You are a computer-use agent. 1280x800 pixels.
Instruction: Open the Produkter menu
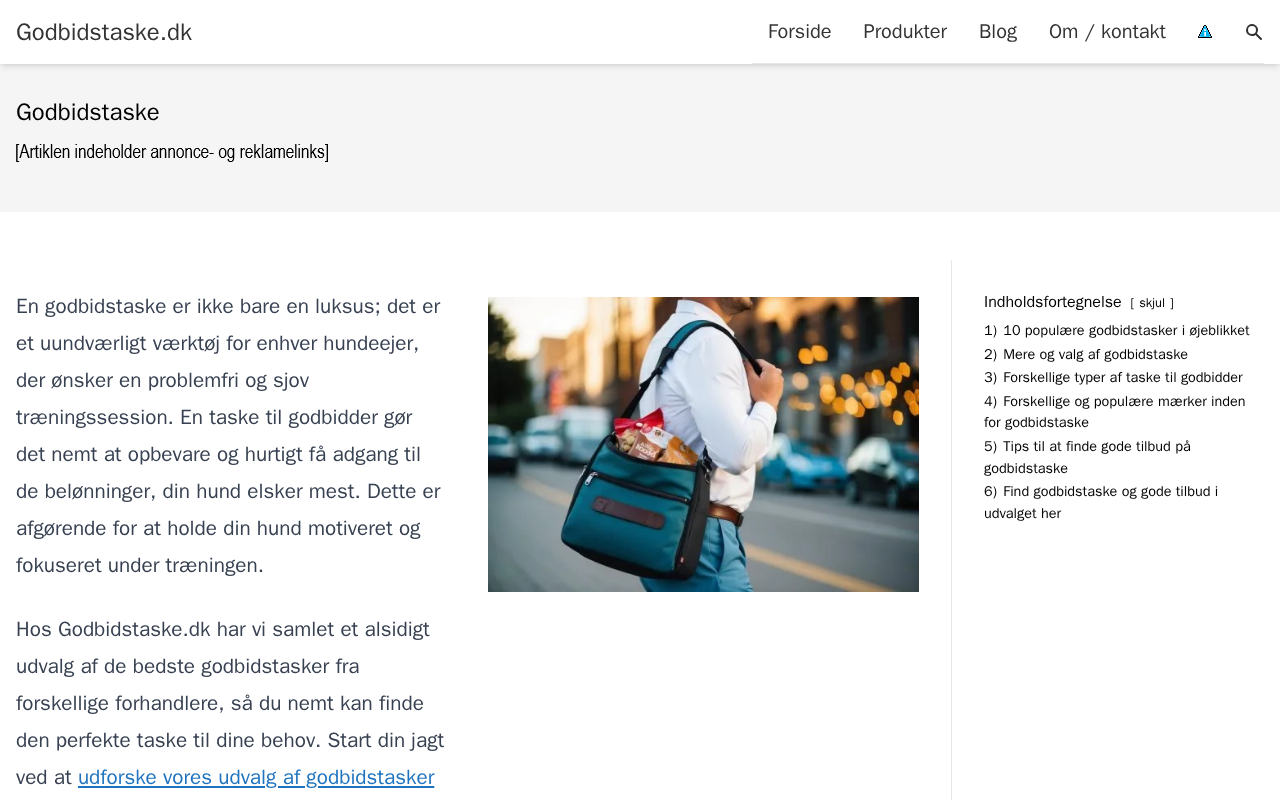click(905, 32)
